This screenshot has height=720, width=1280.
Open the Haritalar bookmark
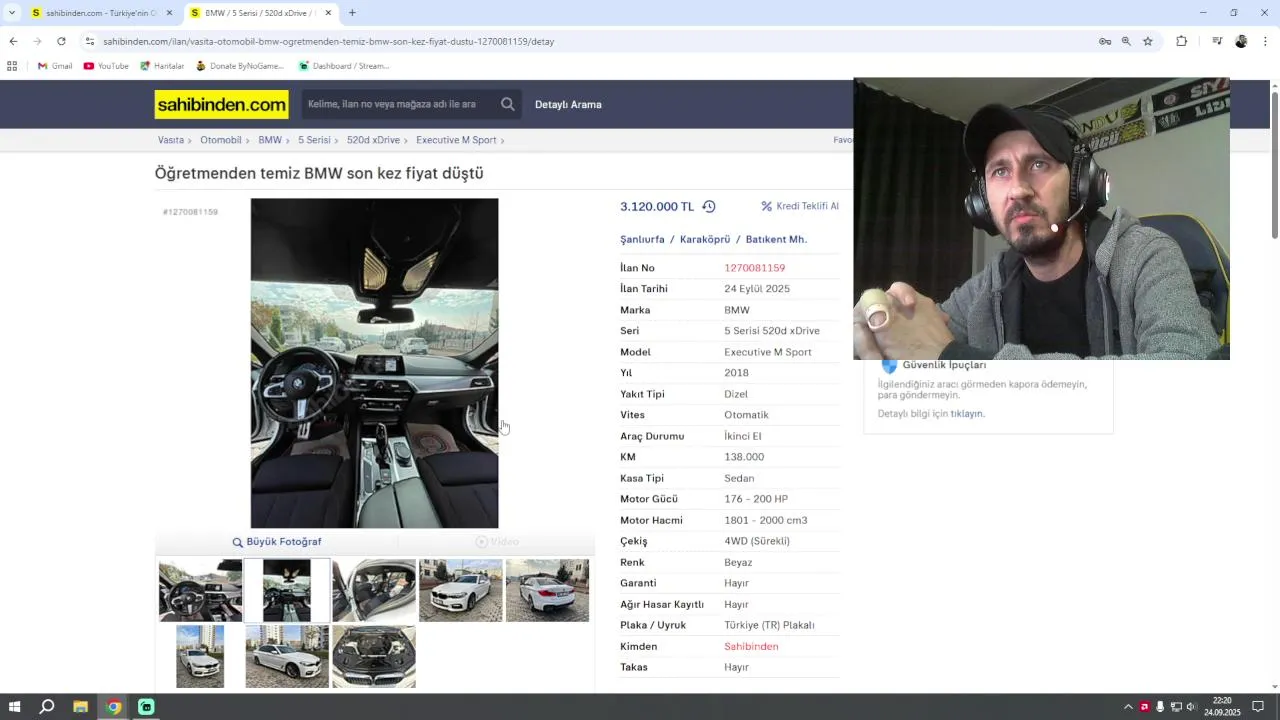pos(162,66)
